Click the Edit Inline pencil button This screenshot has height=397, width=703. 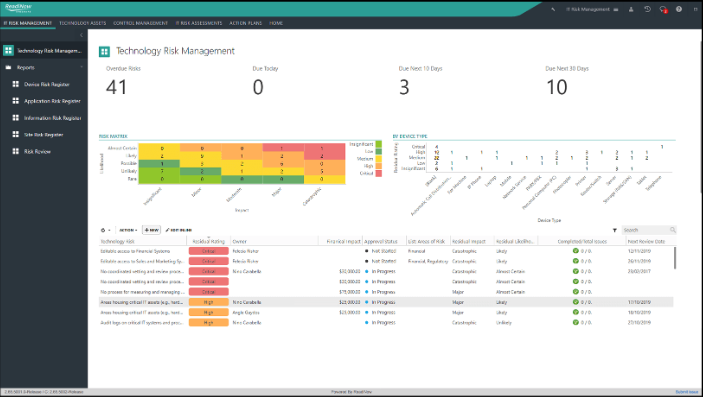point(178,230)
